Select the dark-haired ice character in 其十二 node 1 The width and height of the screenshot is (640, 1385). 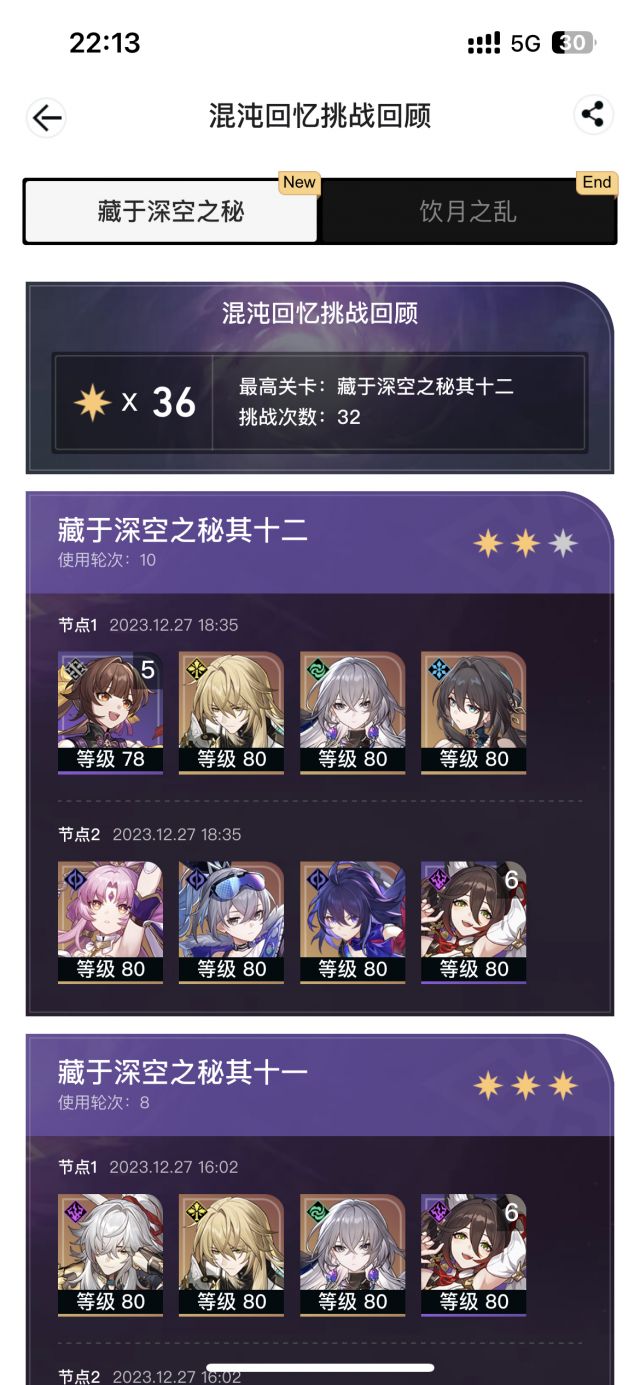(473, 713)
